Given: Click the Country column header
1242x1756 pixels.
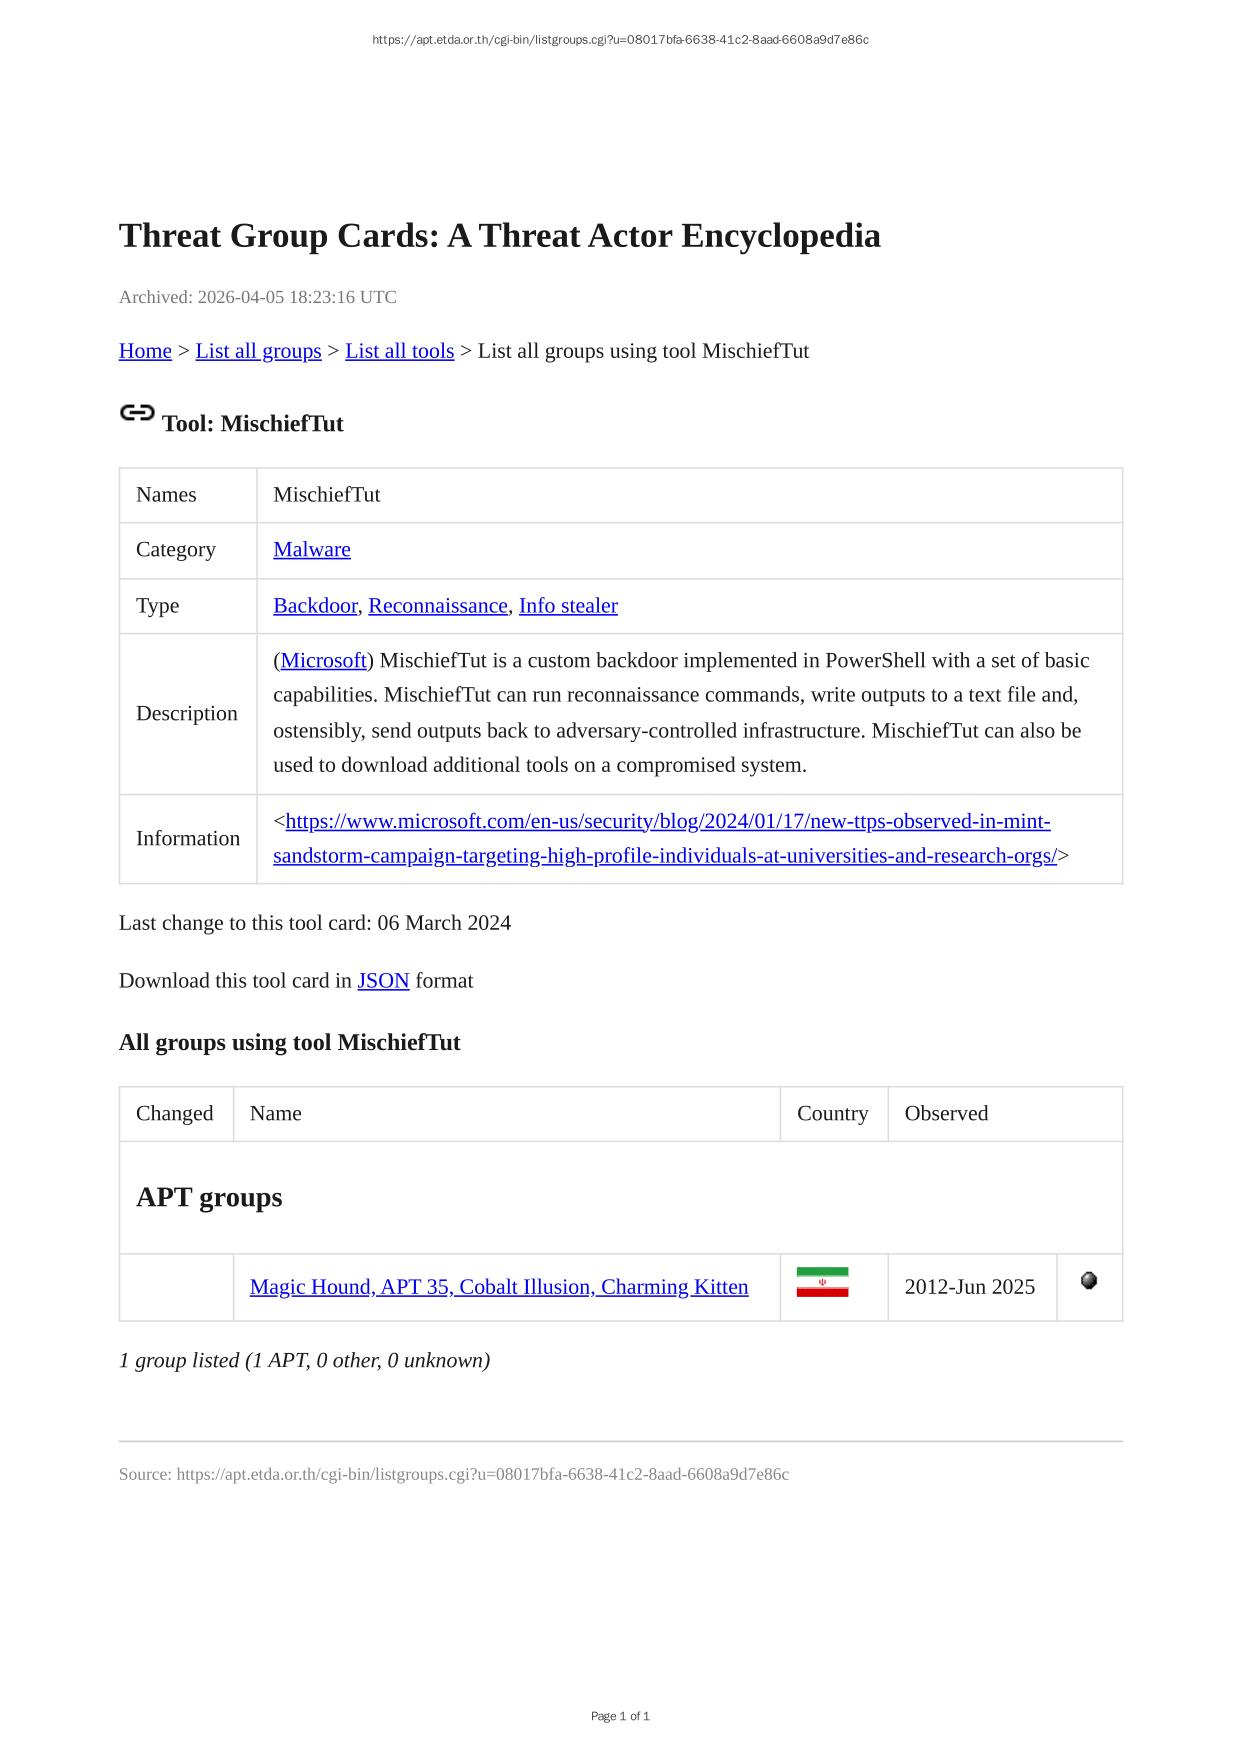Looking at the screenshot, I should point(832,1114).
